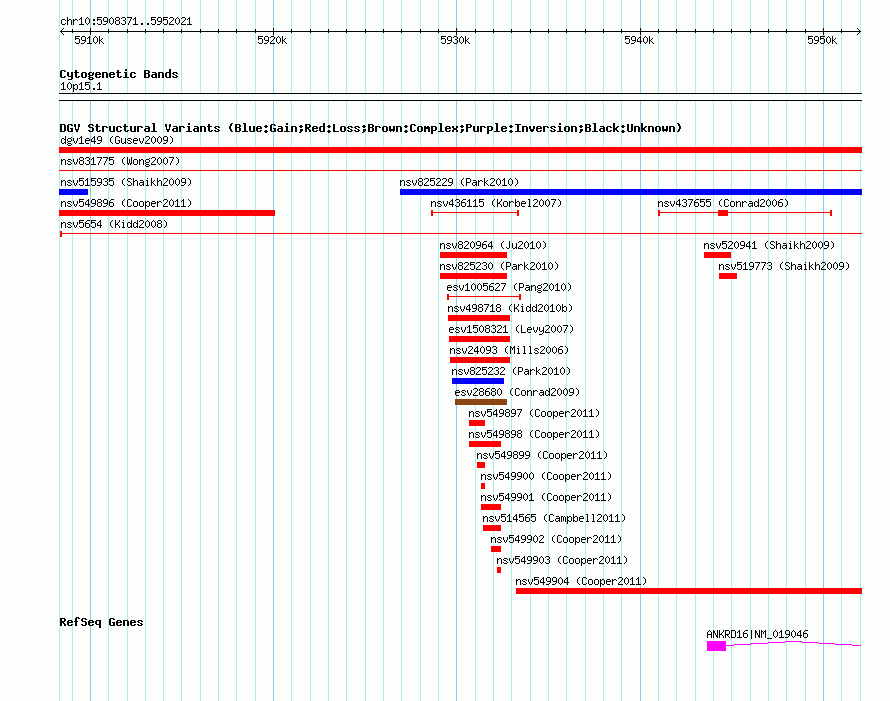Image resolution: width=890 pixels, height=701 pixels.
Task: Select the blue nsv515935 gain bar
Action: 73,192
